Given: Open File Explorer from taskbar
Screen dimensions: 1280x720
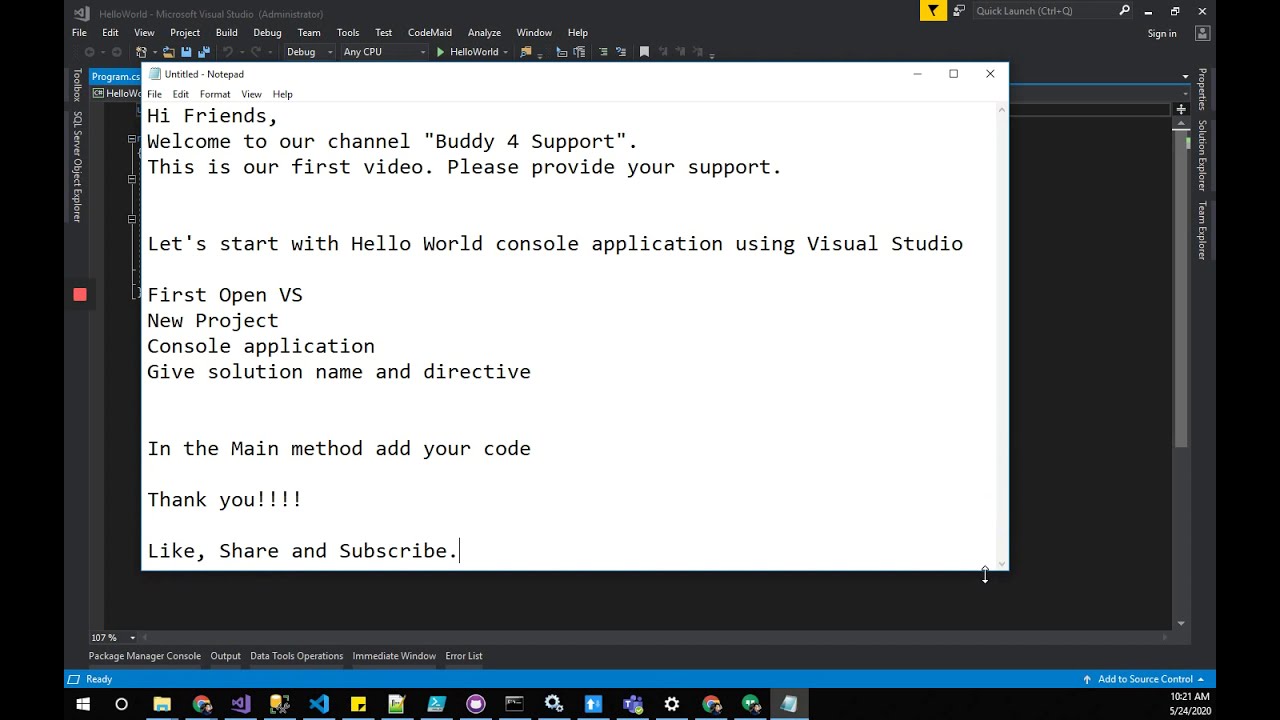Looking at the screenshot, I should click(x=162, y=704).
